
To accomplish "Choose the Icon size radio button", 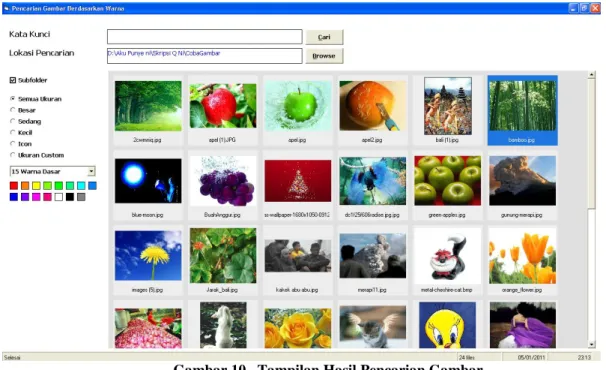I will pos(13,144).
